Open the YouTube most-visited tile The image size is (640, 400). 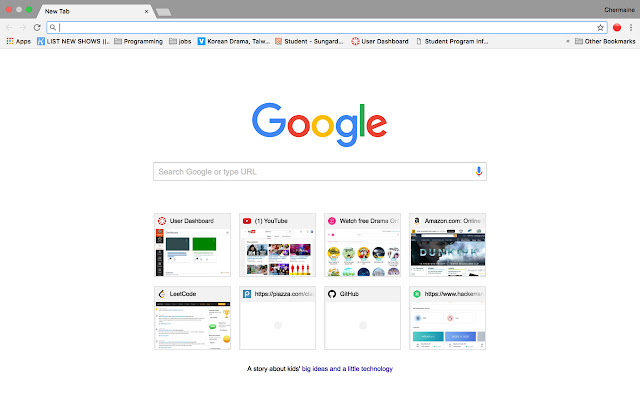pos(278,245)
